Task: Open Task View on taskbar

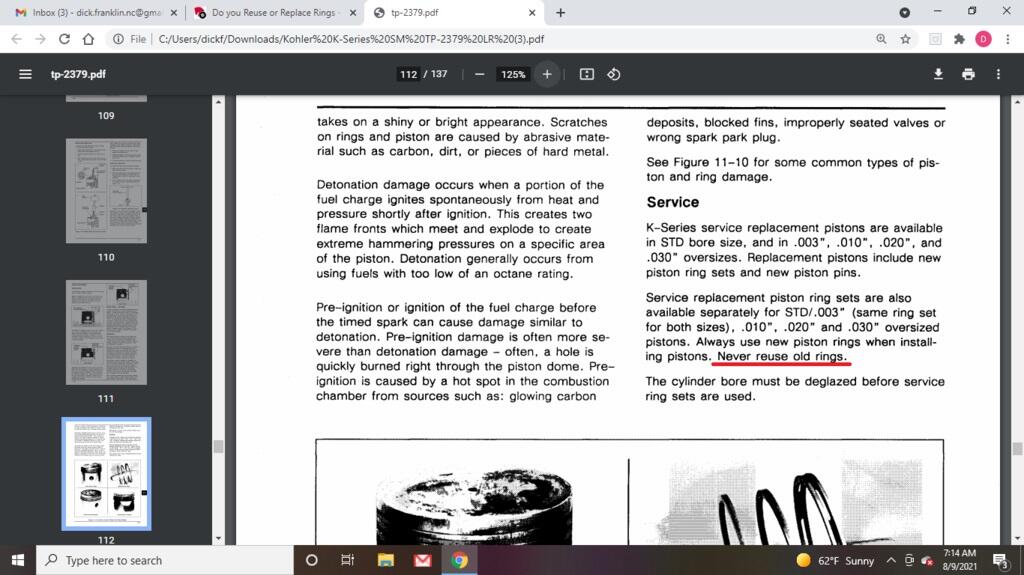Action: (x=347, y=560)
